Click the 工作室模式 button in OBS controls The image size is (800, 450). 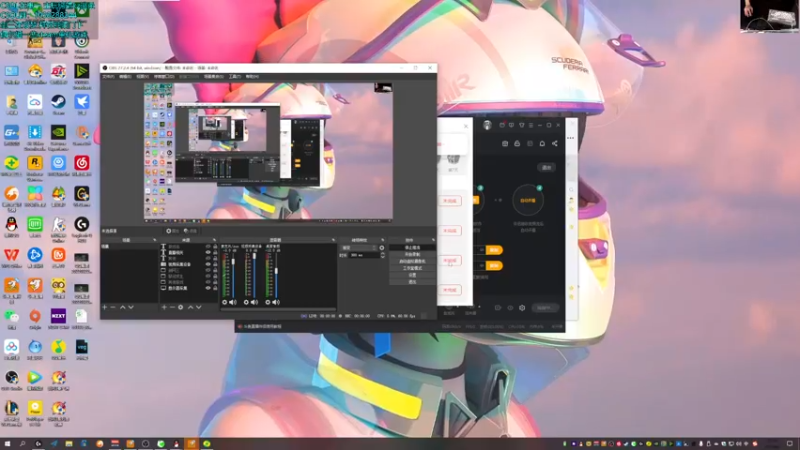pos(412,268)
